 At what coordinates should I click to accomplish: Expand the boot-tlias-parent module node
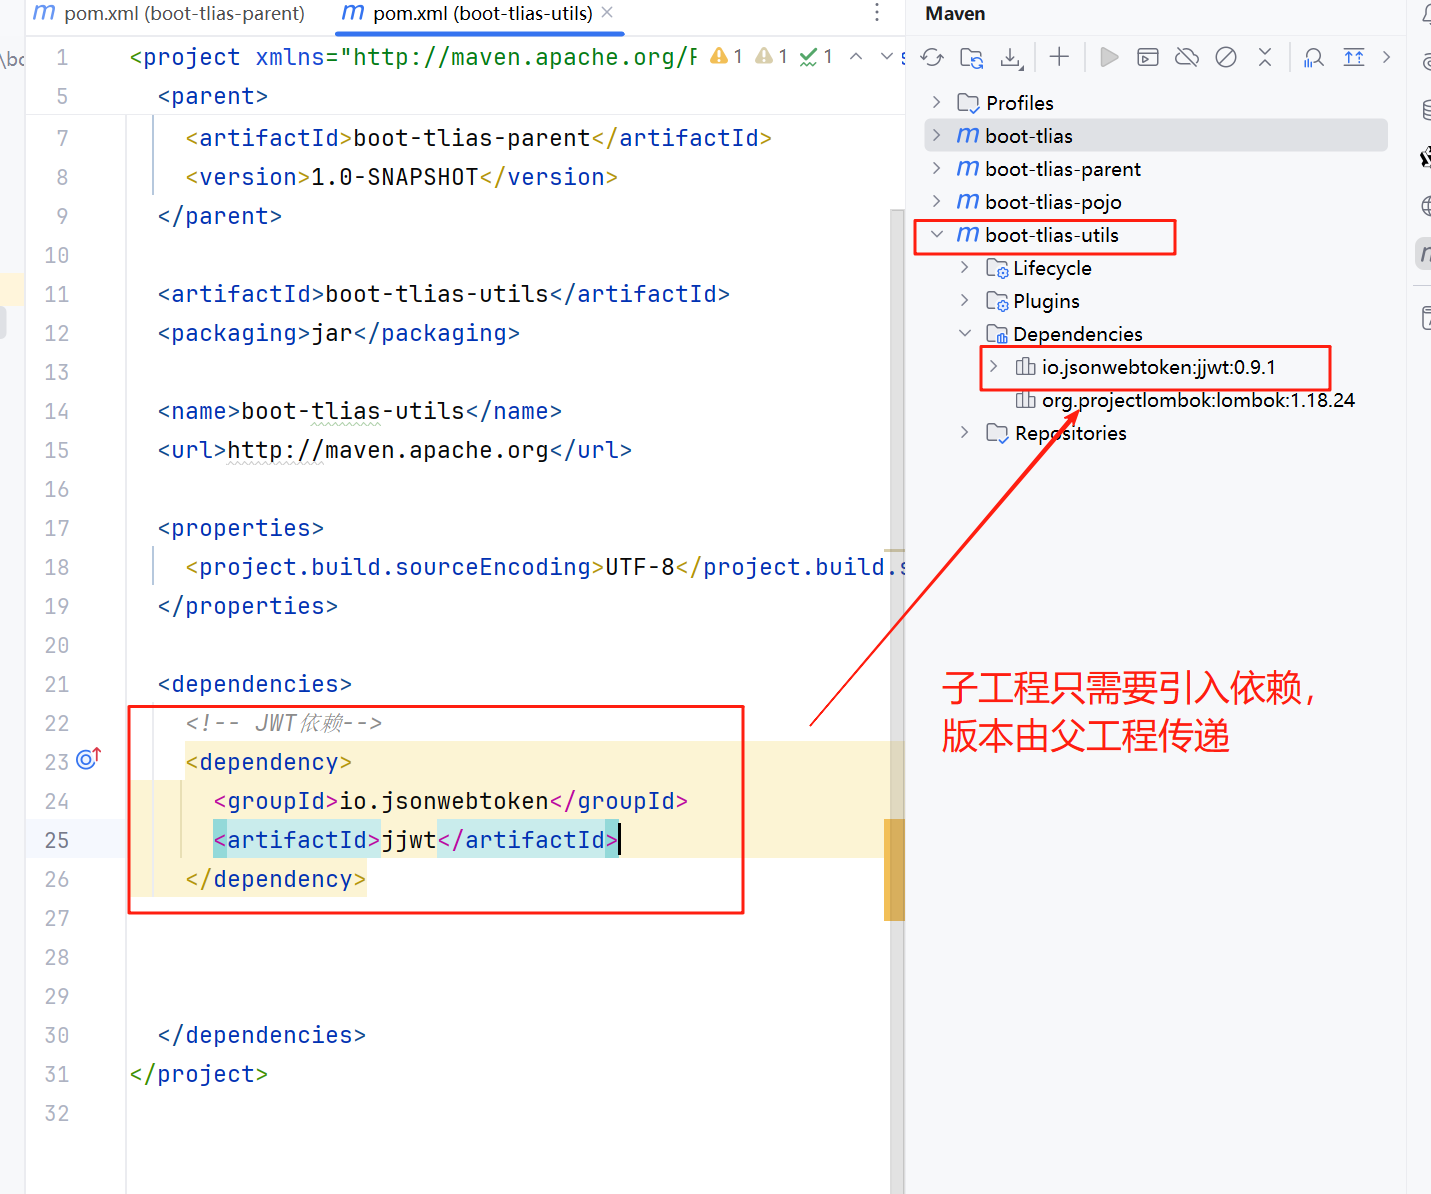coord(936,168)
